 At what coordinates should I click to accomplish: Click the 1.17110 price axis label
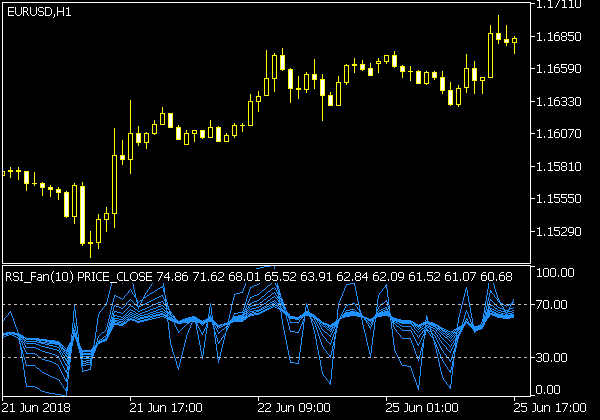coord(559,5)
